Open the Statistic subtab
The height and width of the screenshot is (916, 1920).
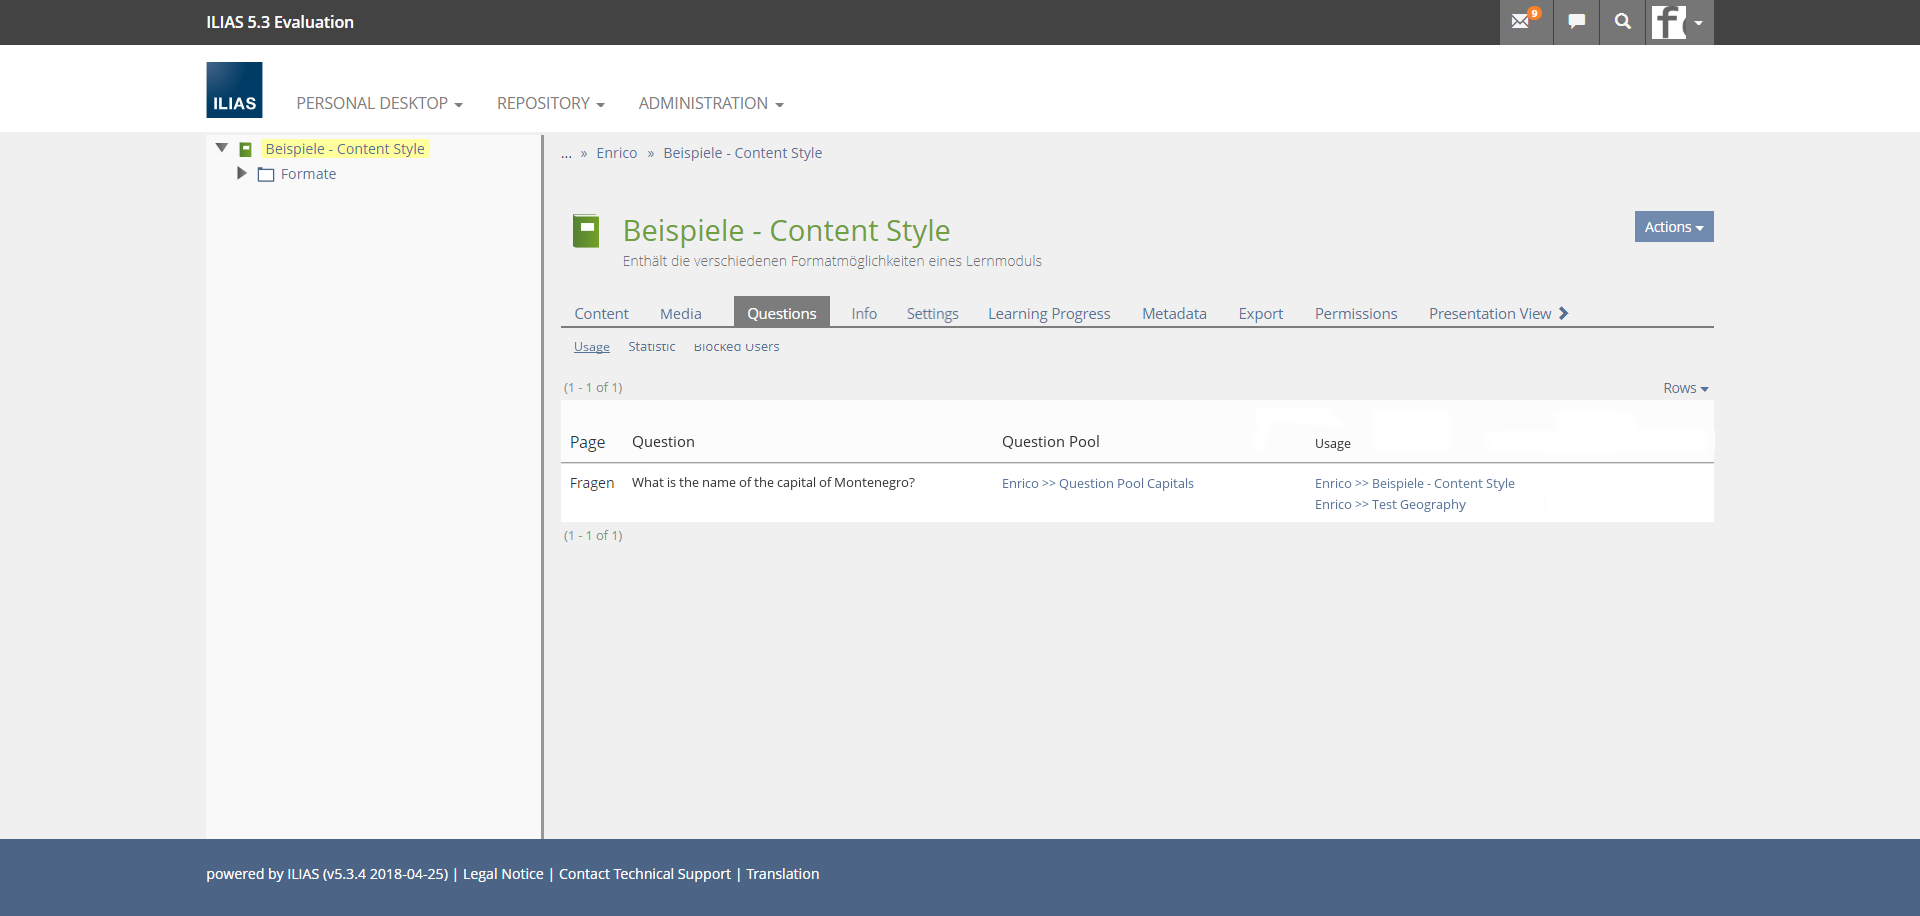pos(651,347)
